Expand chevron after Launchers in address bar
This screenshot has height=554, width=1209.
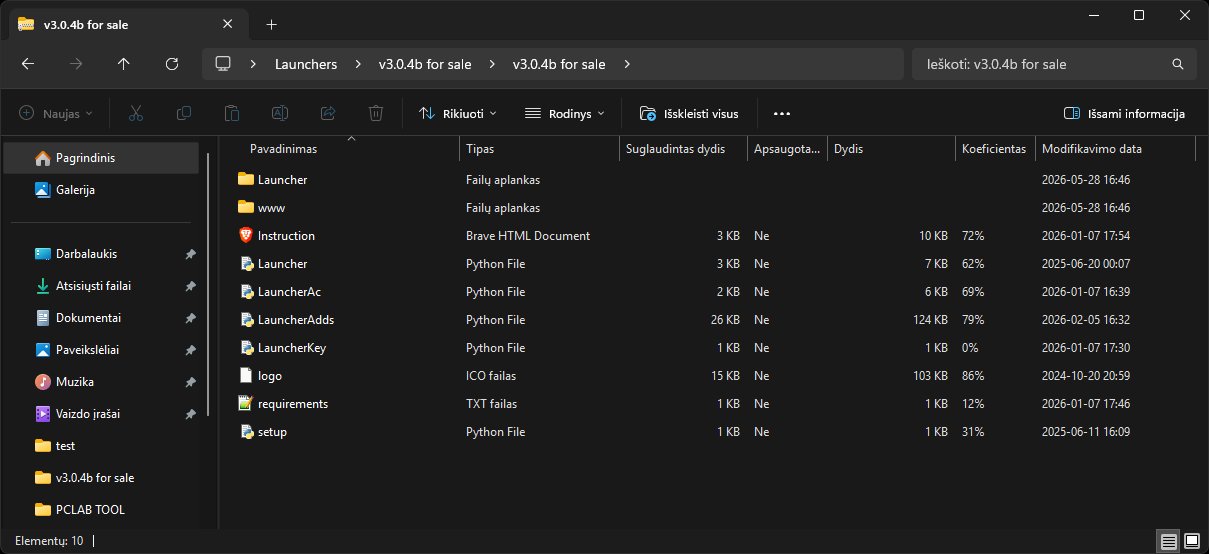click(x=358, y=64)
